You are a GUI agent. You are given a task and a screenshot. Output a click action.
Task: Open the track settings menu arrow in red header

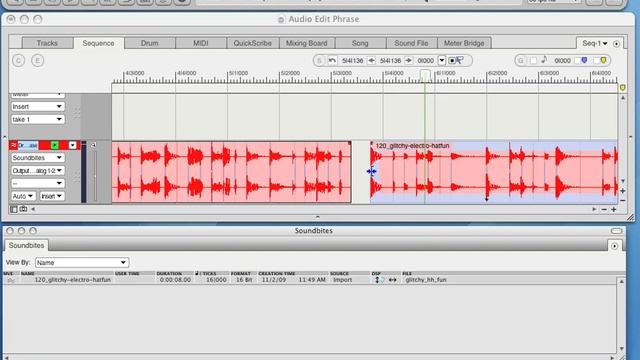coord(73,145)
